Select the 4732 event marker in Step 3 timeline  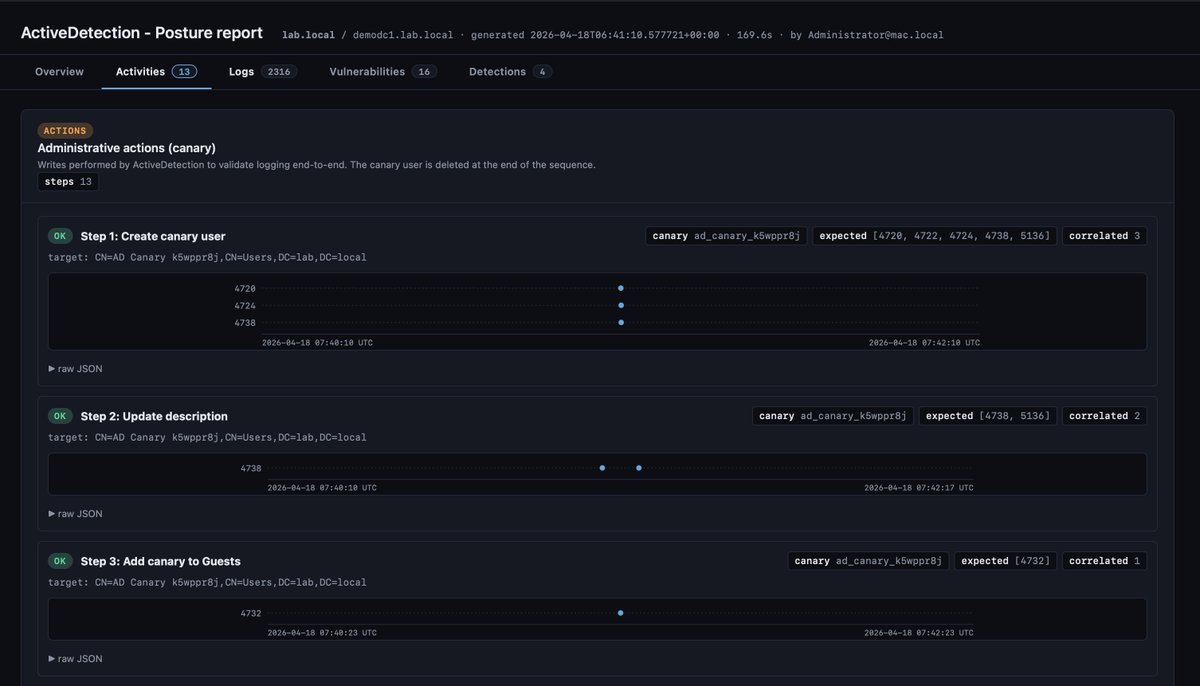[x=620, y=613]
